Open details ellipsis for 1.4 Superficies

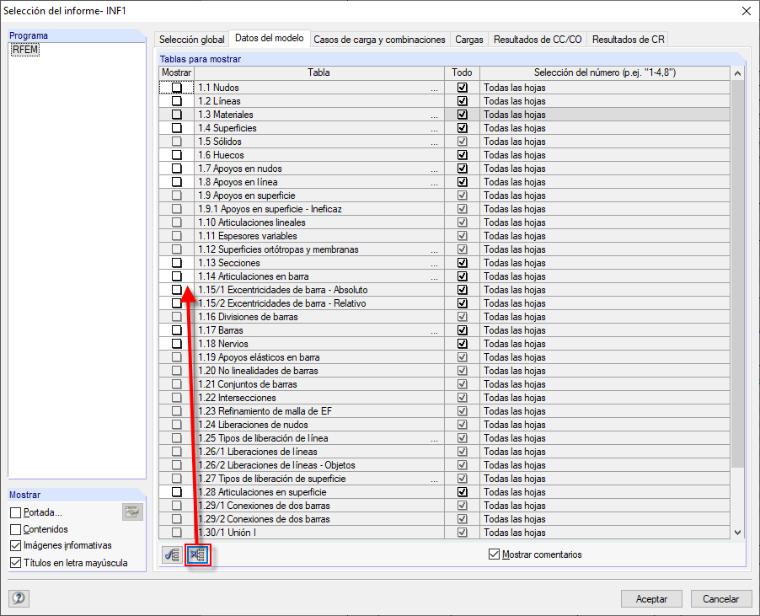(434, 129)
